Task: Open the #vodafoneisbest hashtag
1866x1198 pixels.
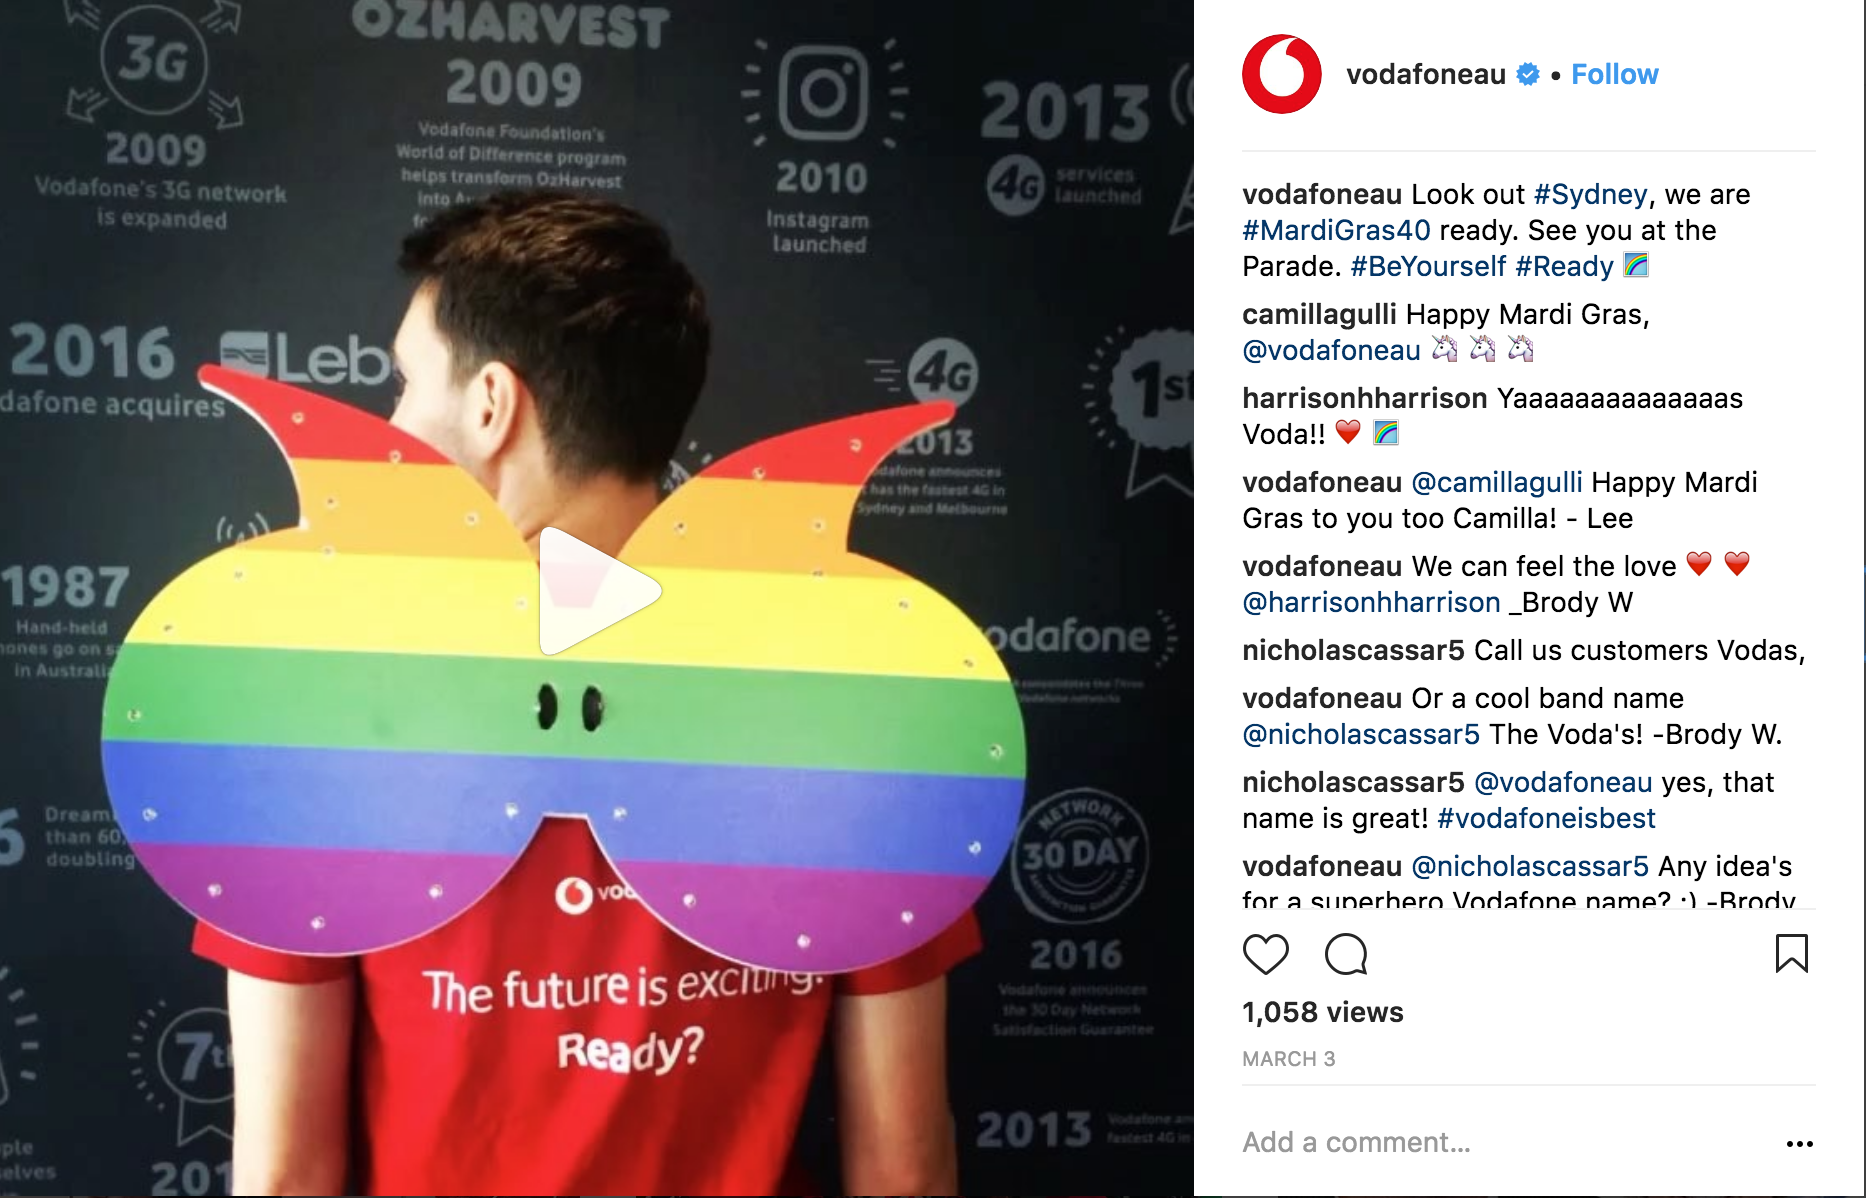Action: click(x=1546, y=818)
